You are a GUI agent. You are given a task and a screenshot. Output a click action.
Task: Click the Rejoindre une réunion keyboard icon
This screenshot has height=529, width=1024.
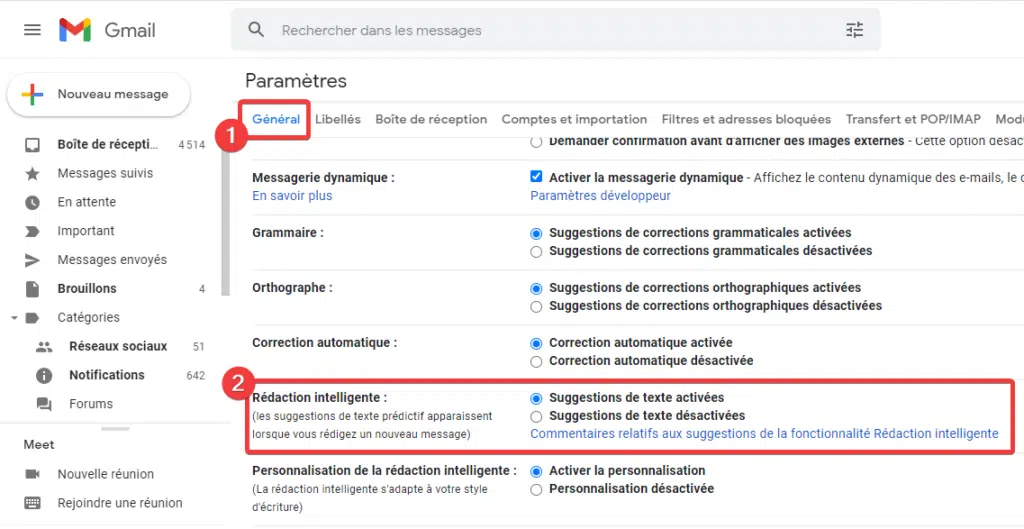tap(32, 503)
